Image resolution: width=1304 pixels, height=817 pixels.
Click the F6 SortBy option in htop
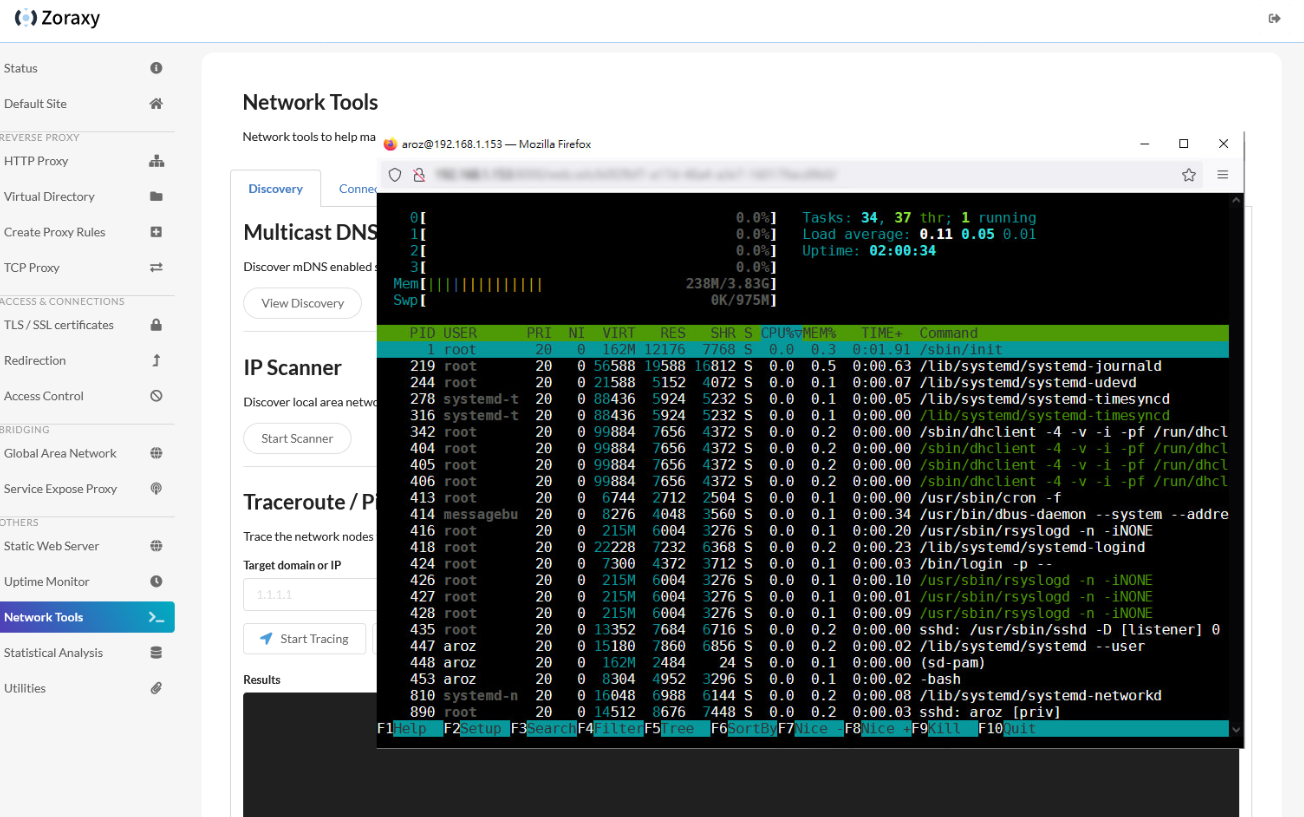coord(744,729)
